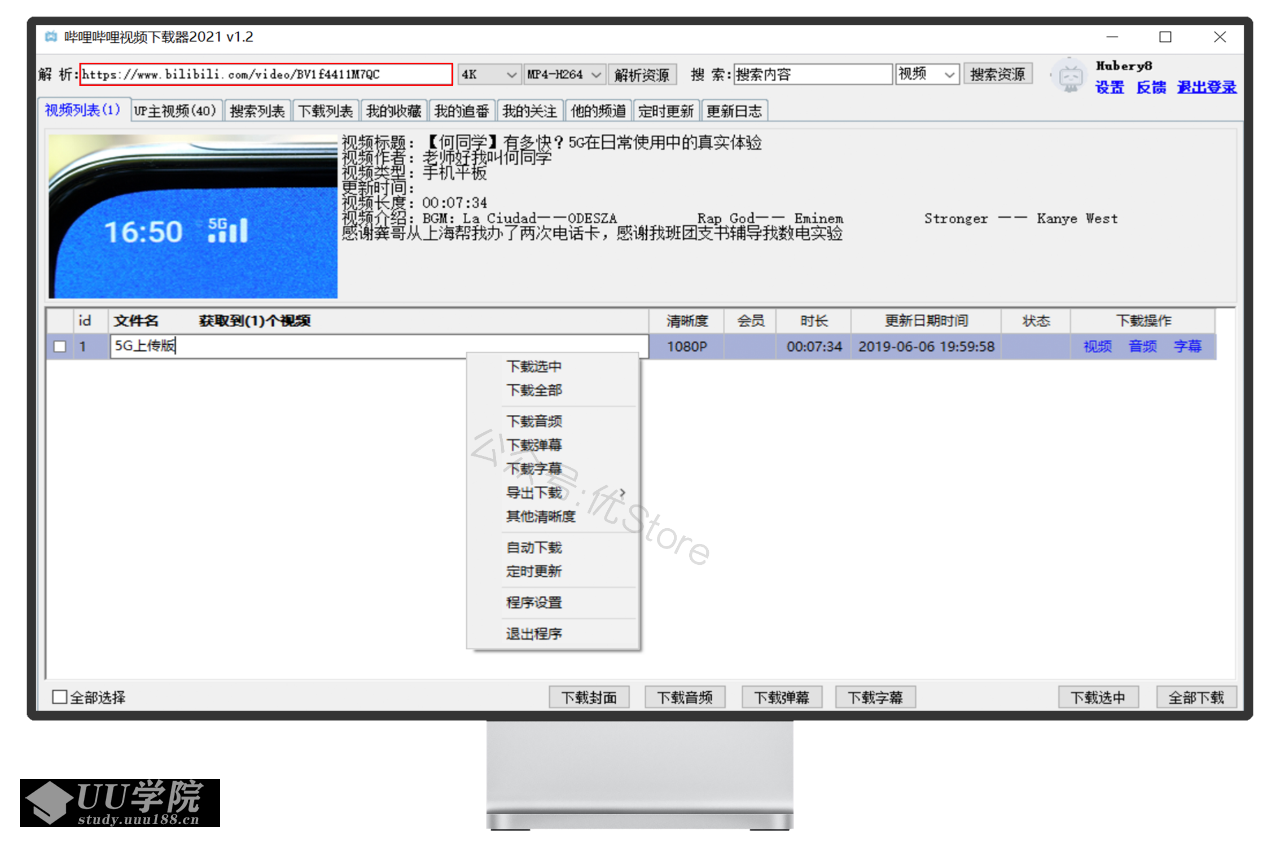Open the 我的追番 tab
This screenshot has width=1280, height=847.
click(461, 111)
